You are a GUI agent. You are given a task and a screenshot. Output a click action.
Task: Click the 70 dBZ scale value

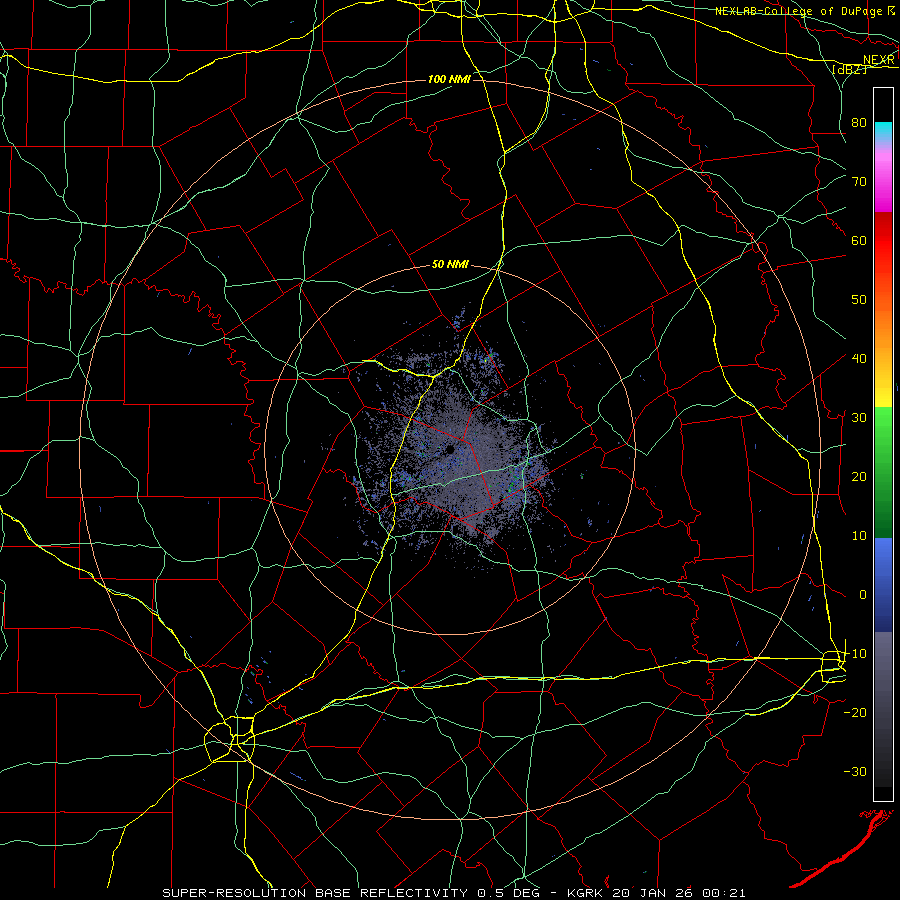coord(859,181)
